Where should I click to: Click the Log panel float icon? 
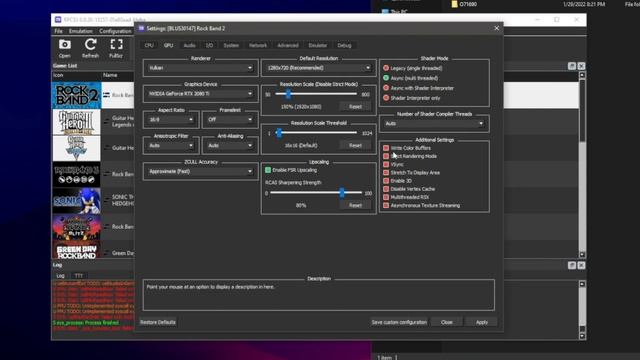coord(572,265)
